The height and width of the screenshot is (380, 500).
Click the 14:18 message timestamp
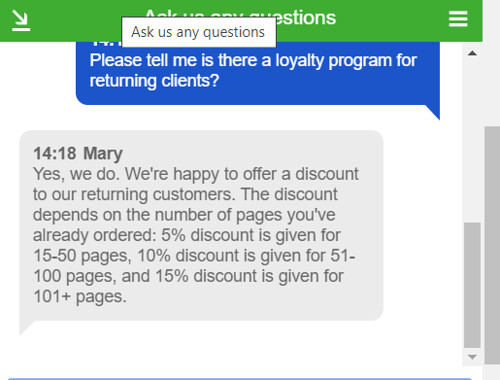pos(55,154)
